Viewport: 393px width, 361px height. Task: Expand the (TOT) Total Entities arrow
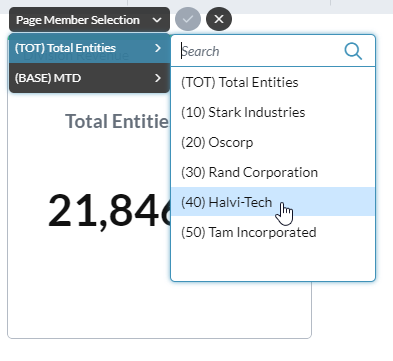click(158, 48)
